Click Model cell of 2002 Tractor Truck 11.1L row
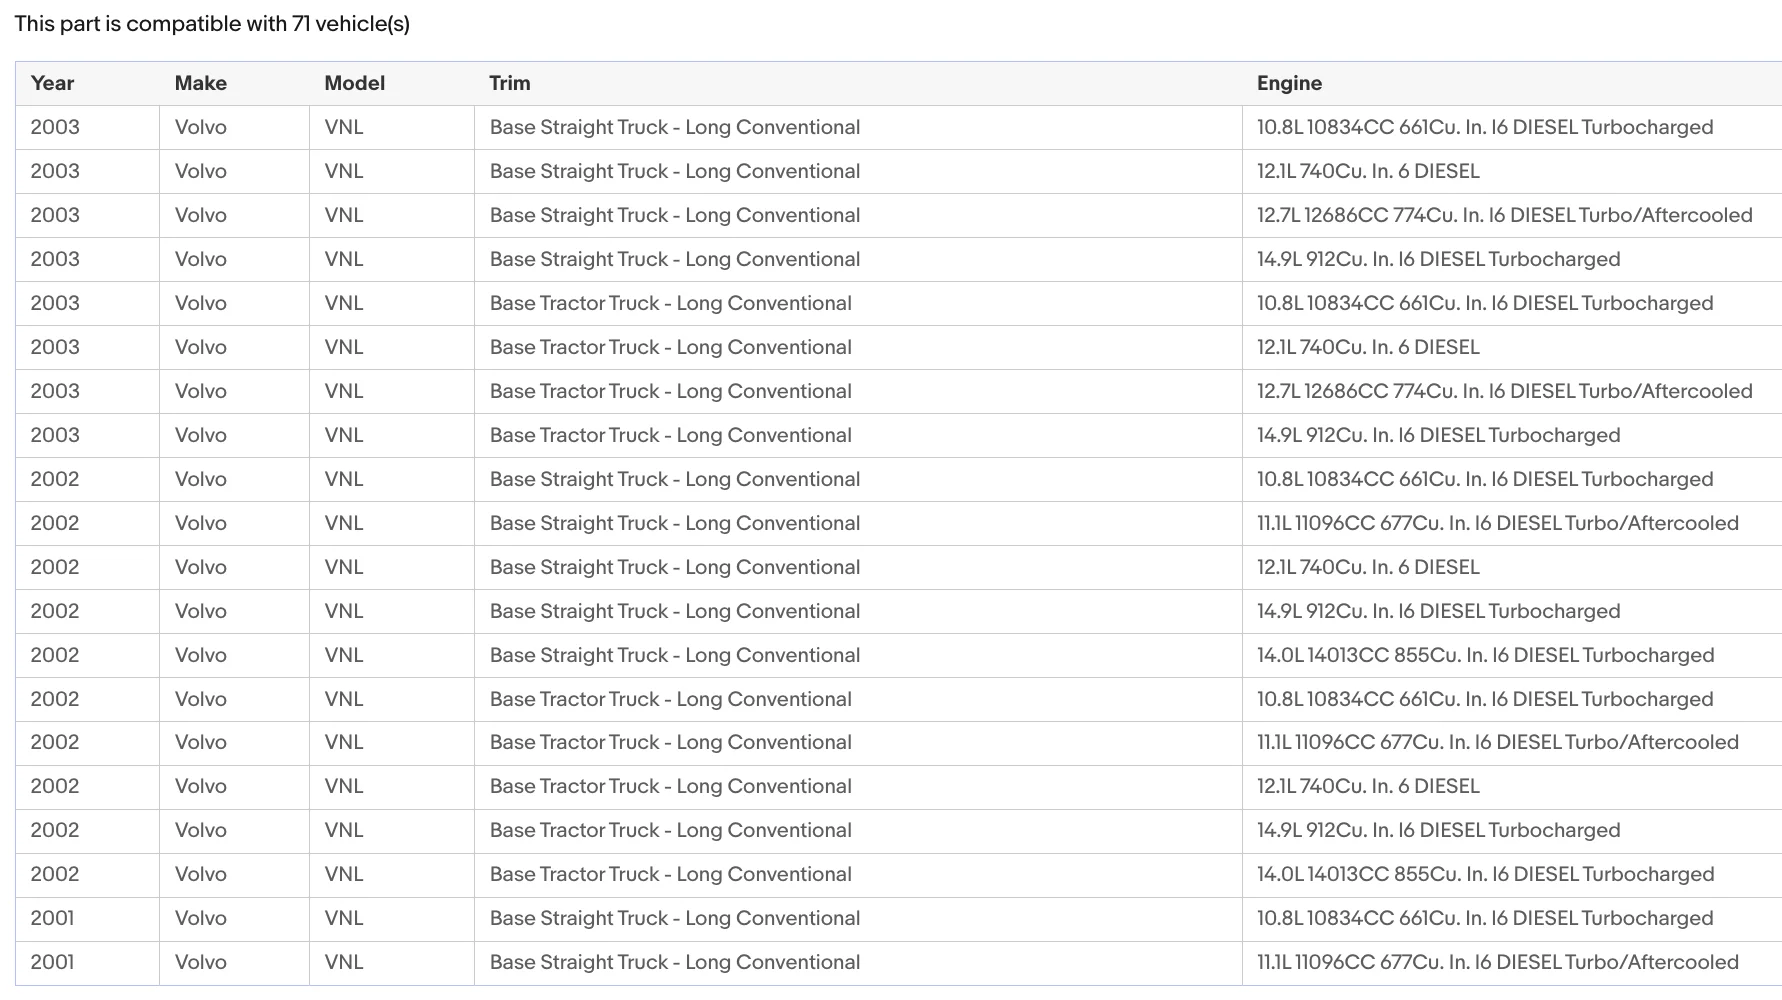Image resolution: width=1782 pixels, height=1000 pixels. point(392,742)
